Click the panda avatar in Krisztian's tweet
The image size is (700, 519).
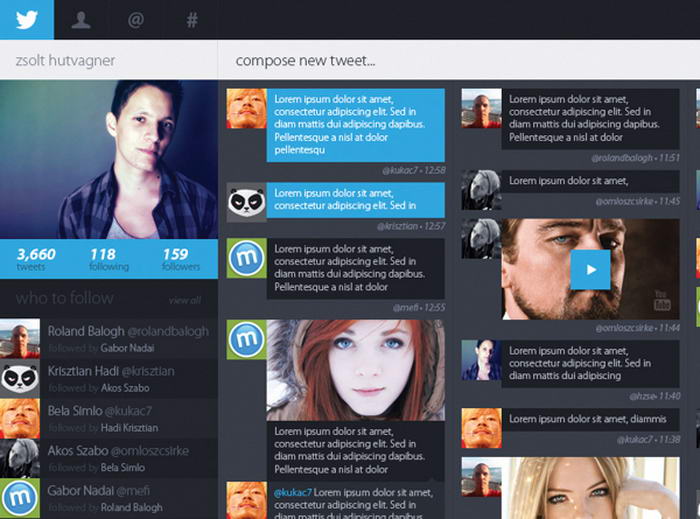click(x=245, y=202)
